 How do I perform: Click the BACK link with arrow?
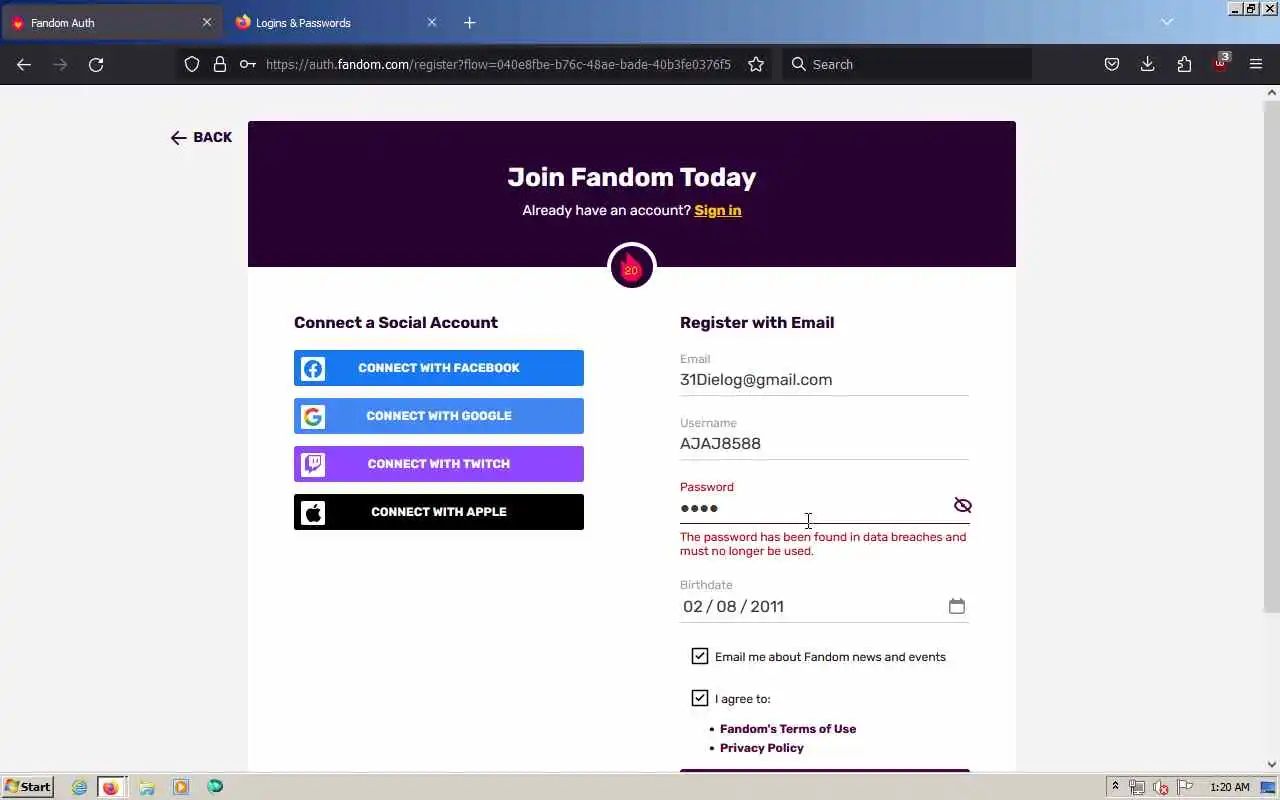201,138
